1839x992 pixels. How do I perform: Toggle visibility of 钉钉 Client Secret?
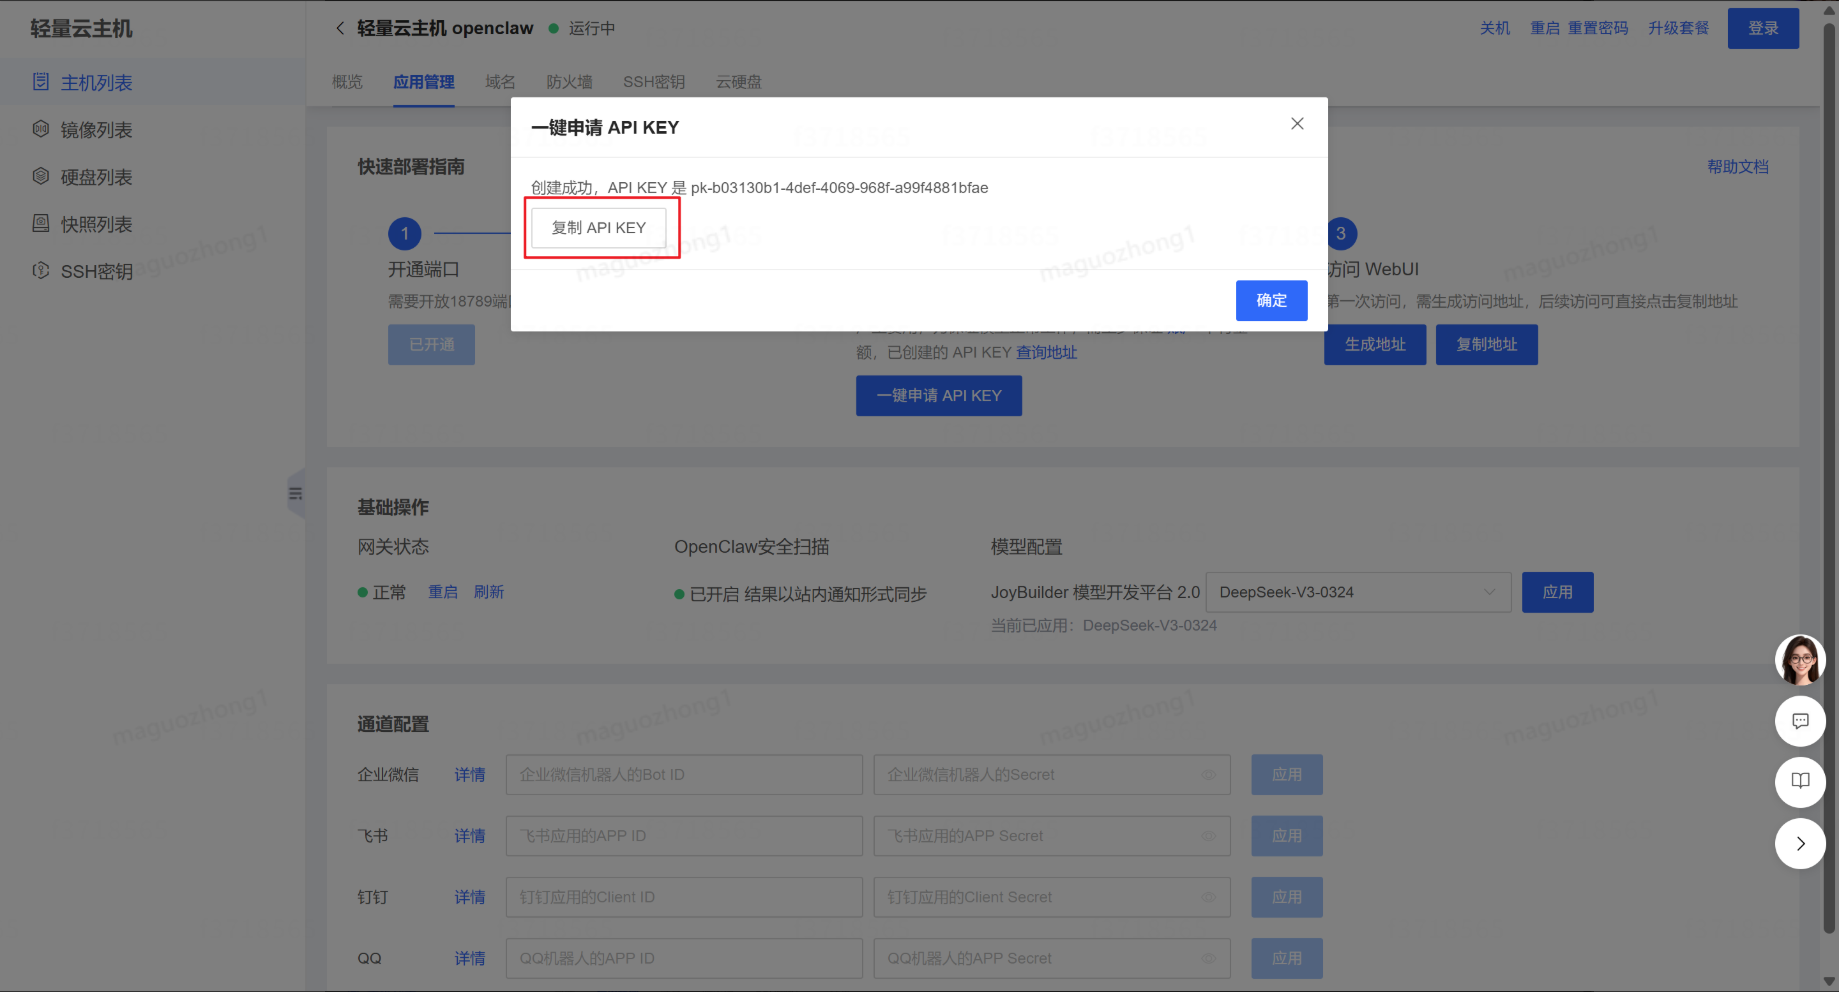[x=1208, y=897]
